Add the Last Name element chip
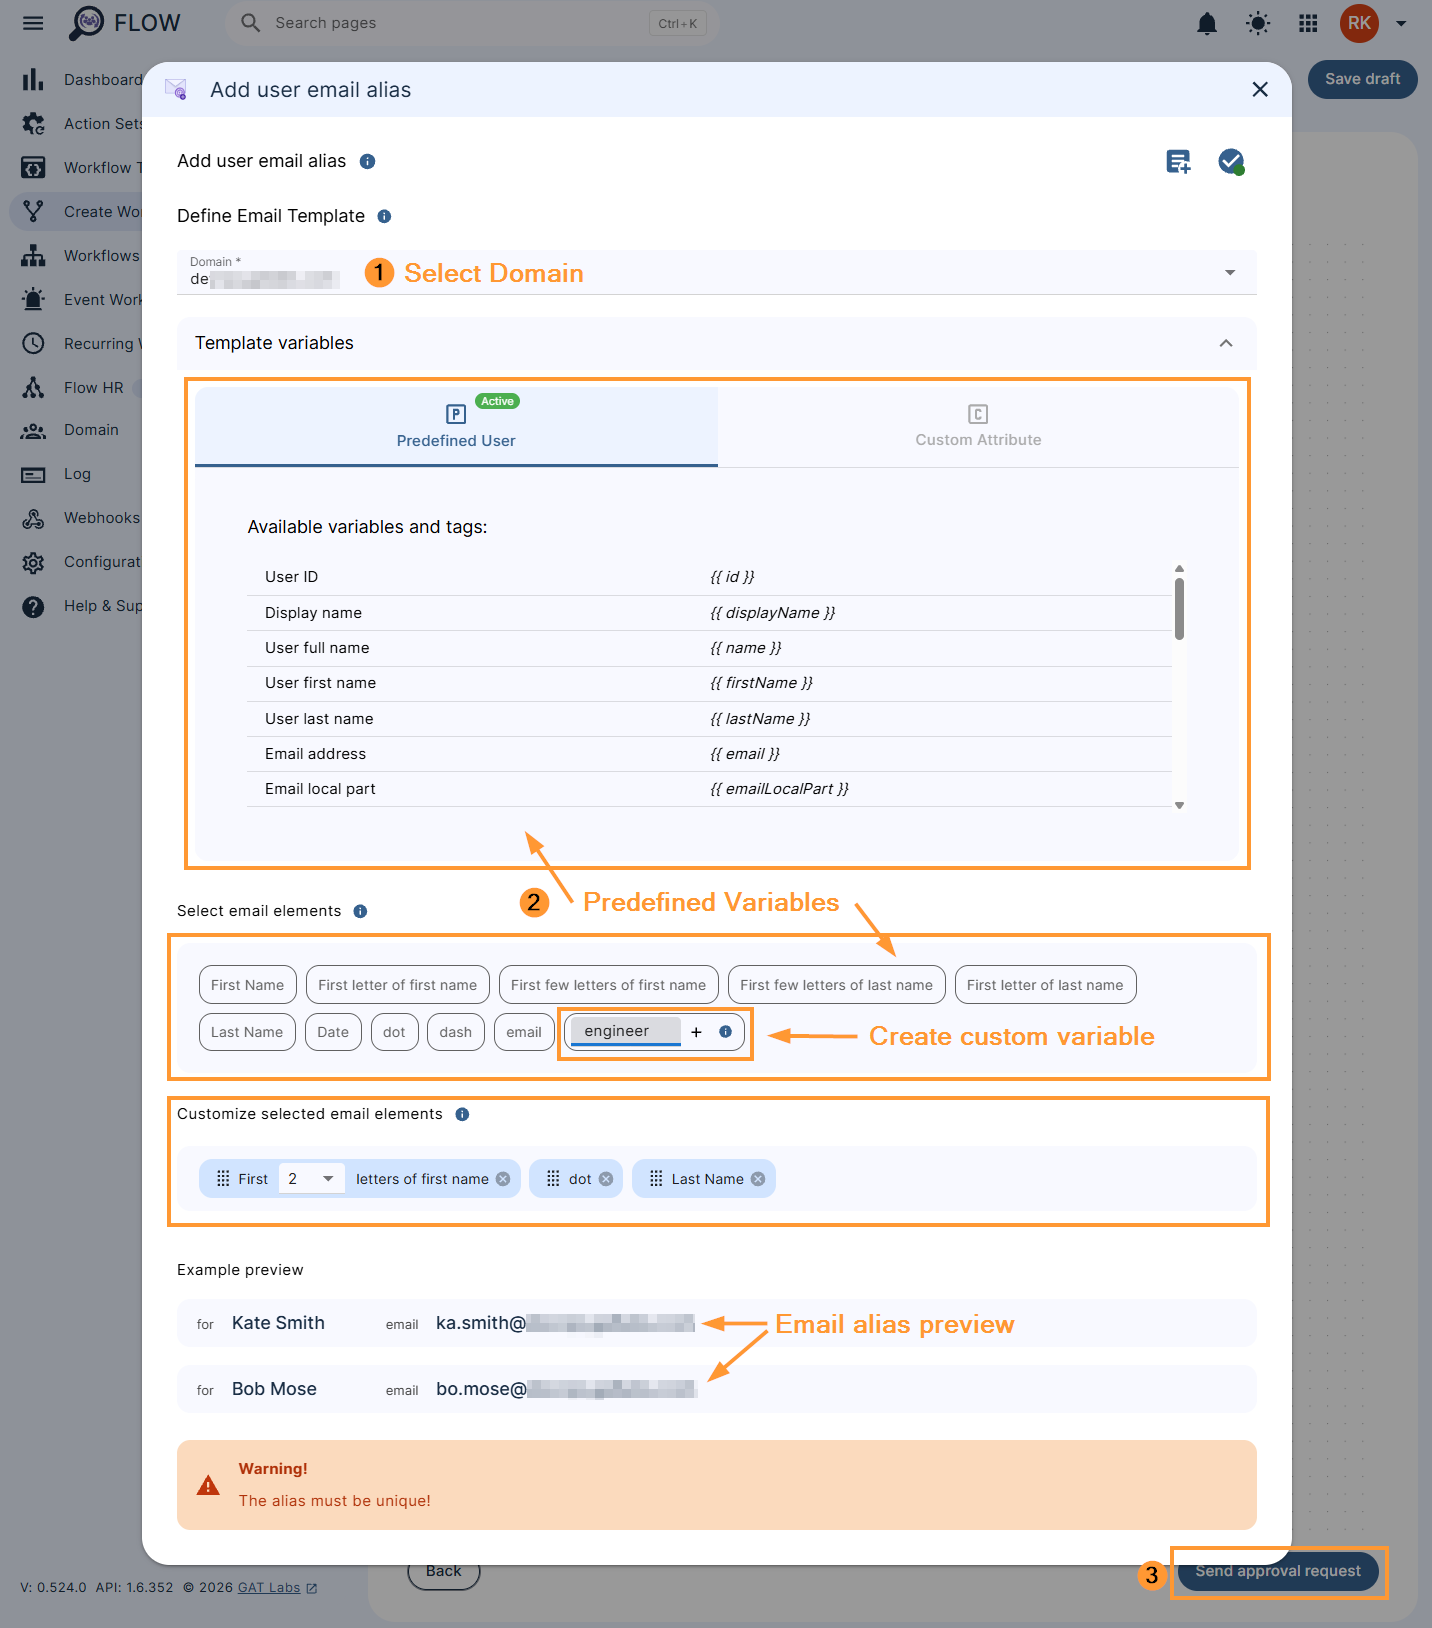 pyautogui.click(x=247, y=1032)
